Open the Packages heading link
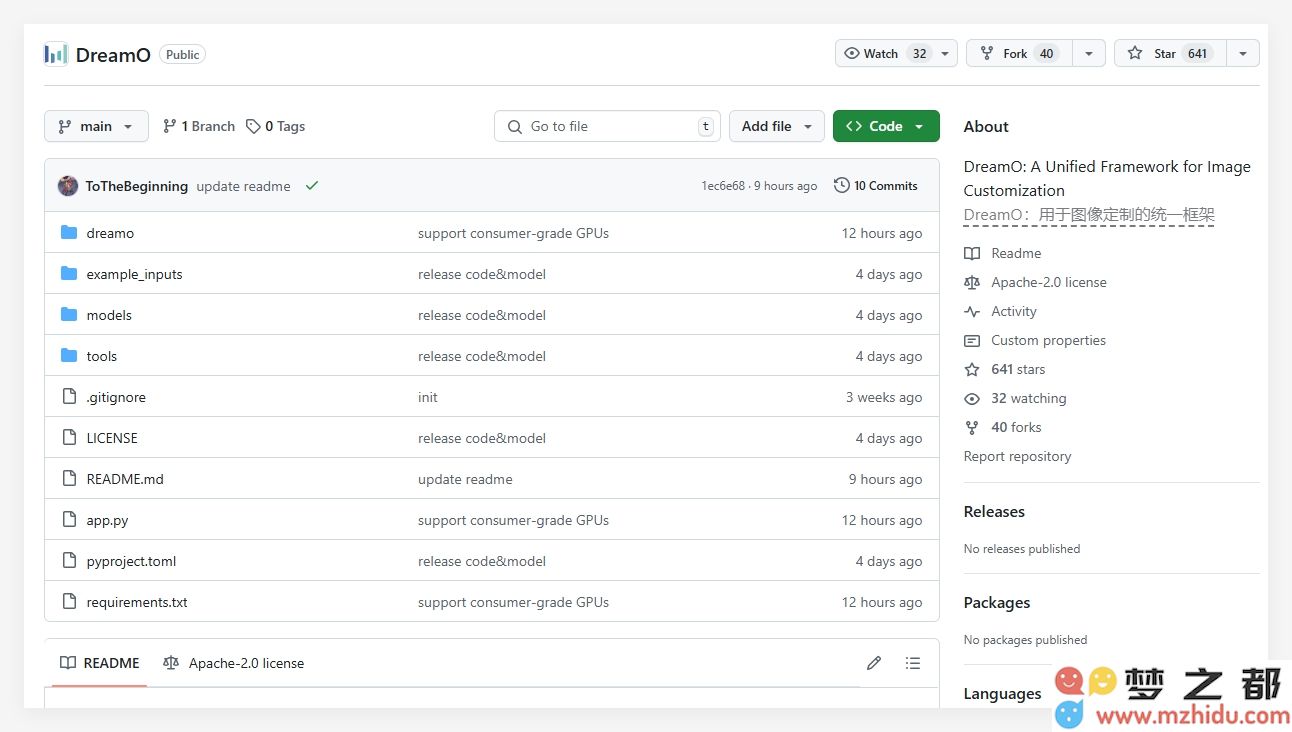Image resolution: width=1292 pixels, height=732 pixels. [x=997, y=602]
